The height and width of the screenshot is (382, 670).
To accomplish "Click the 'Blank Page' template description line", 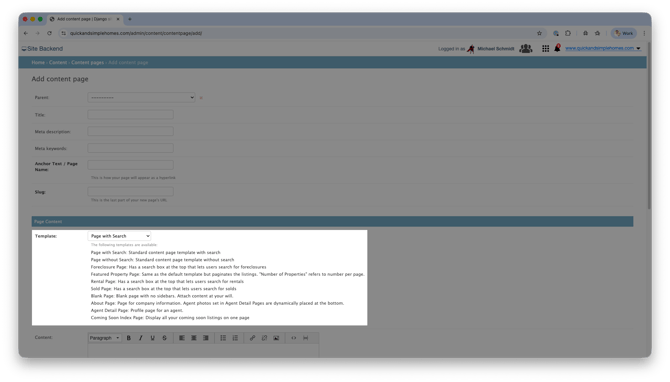I will tap(162, 296).
